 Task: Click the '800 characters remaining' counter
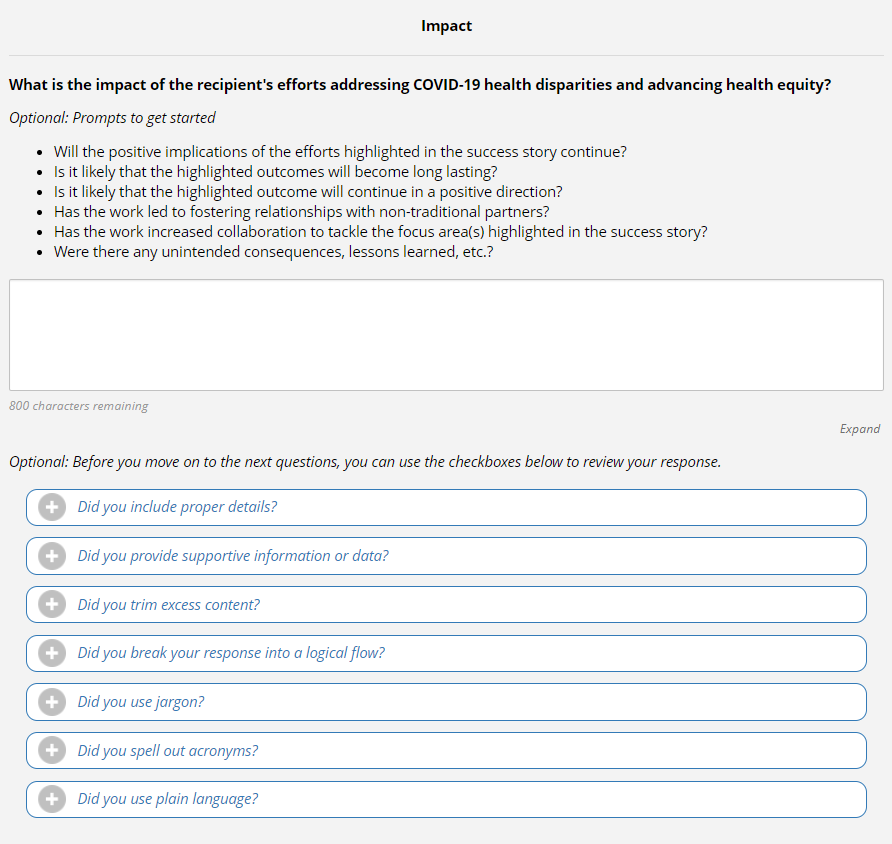tap(78, 406)
